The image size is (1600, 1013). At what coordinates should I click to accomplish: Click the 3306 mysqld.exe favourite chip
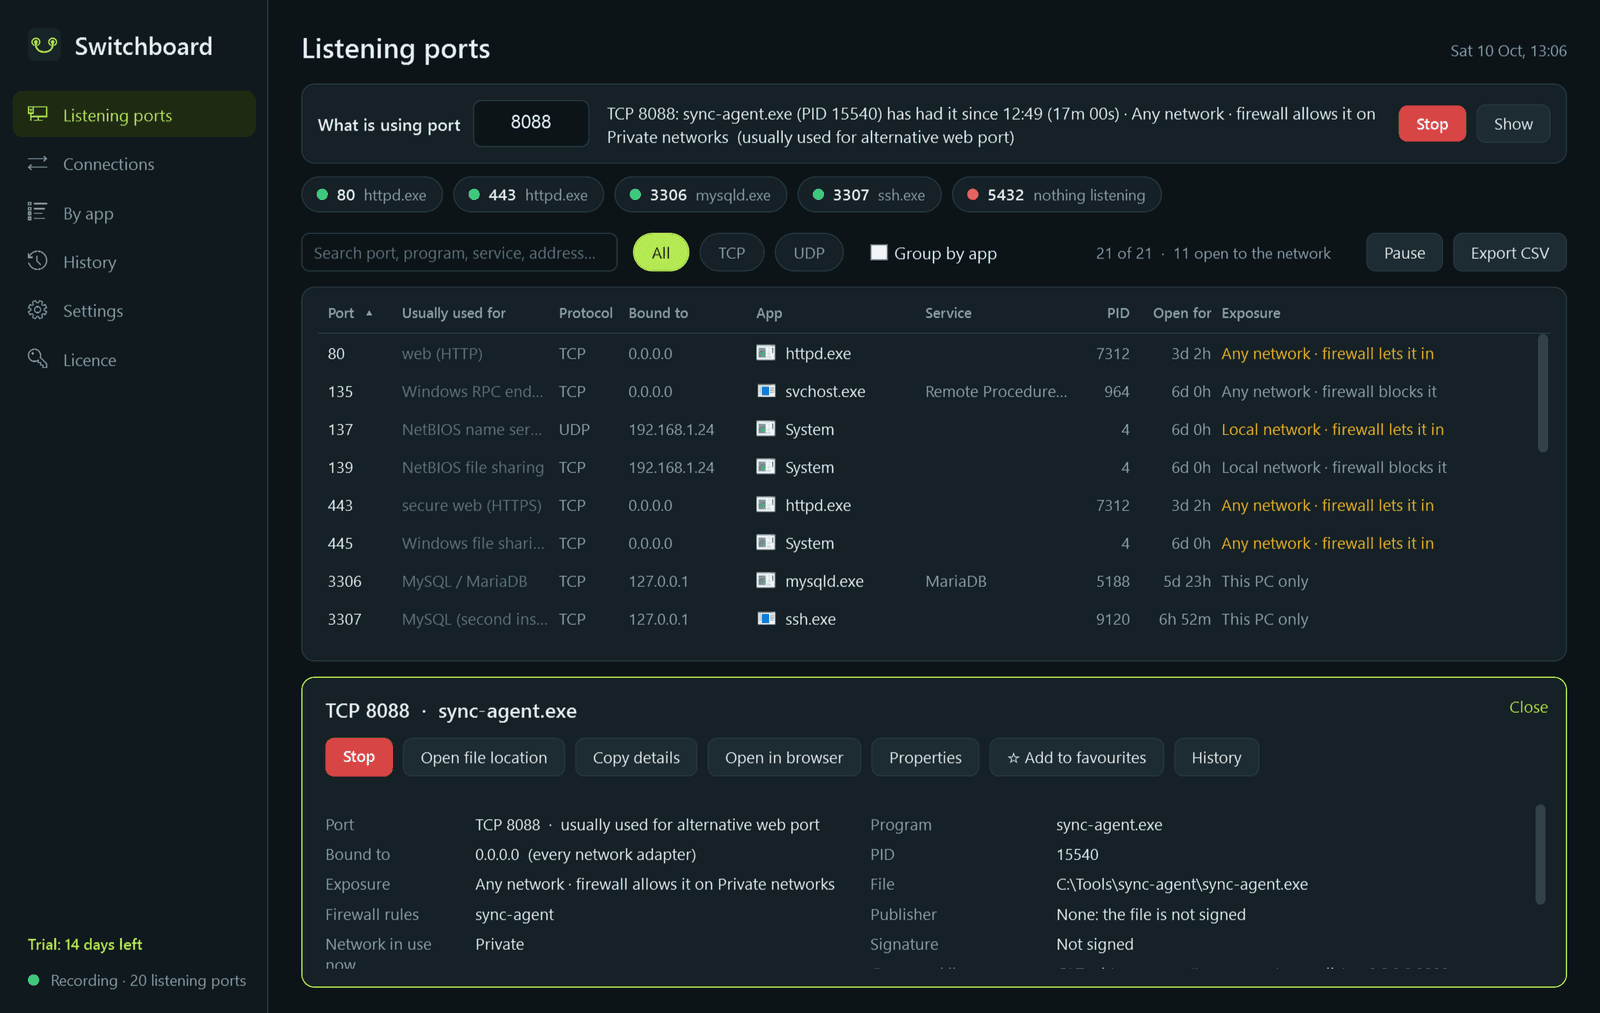700,195
